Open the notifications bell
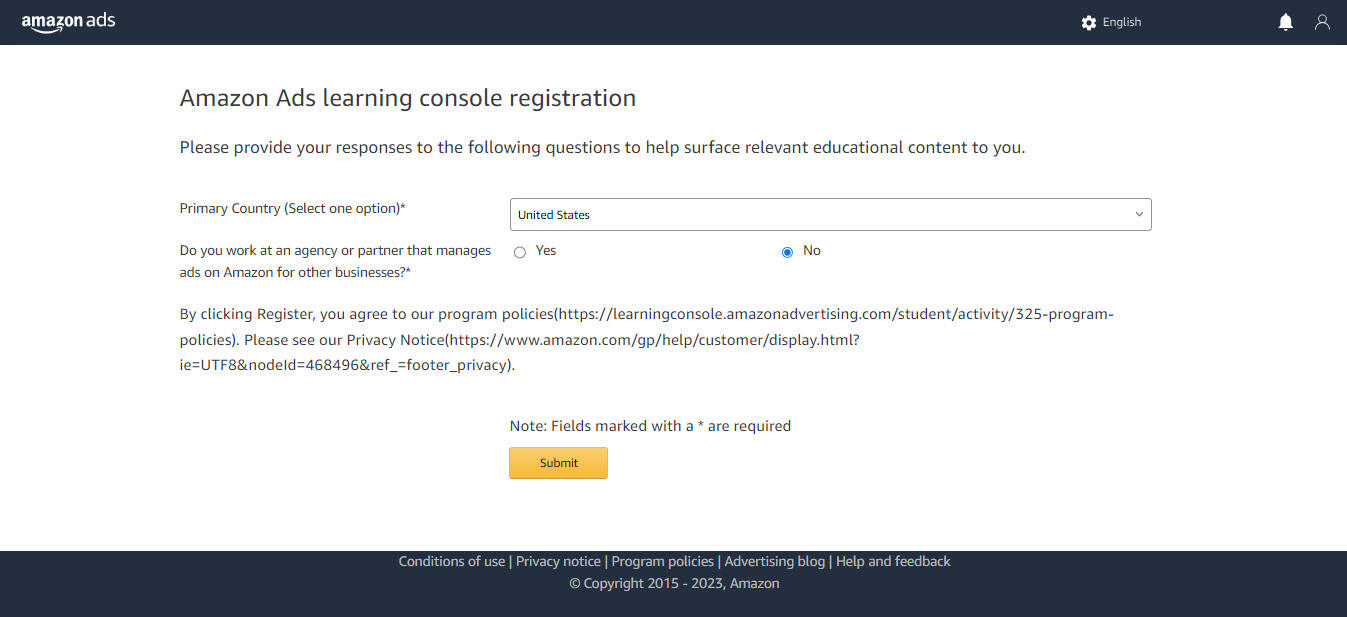The width and height of the screenshot is (1347, 617). (x=1285, y=21)
